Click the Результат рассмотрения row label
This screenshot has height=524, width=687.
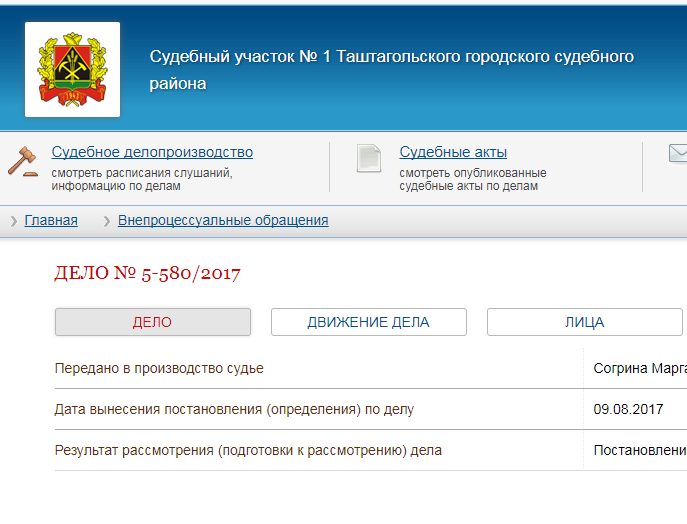click(247, 450)
